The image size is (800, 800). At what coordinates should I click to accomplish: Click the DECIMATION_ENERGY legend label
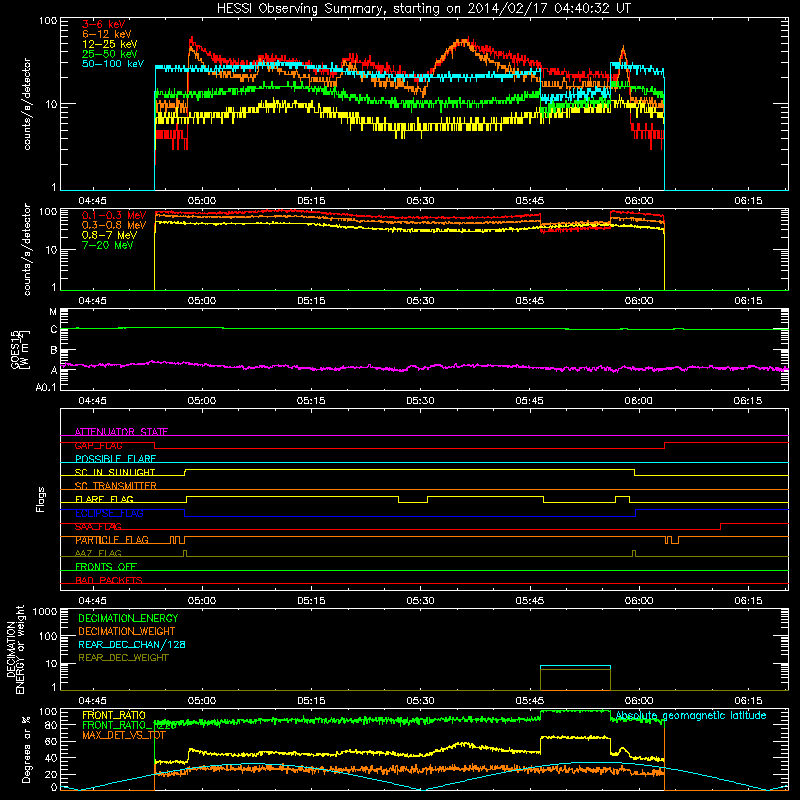coord(128,618)
